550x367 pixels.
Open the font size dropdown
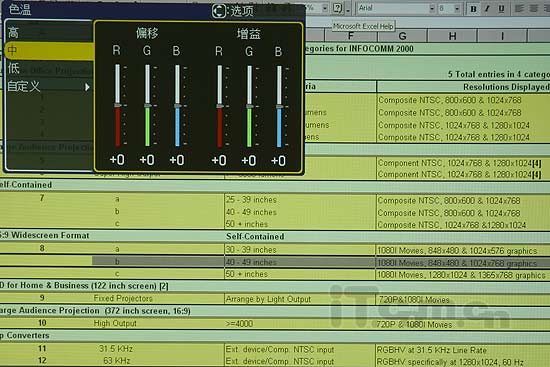tap(457, 8)
